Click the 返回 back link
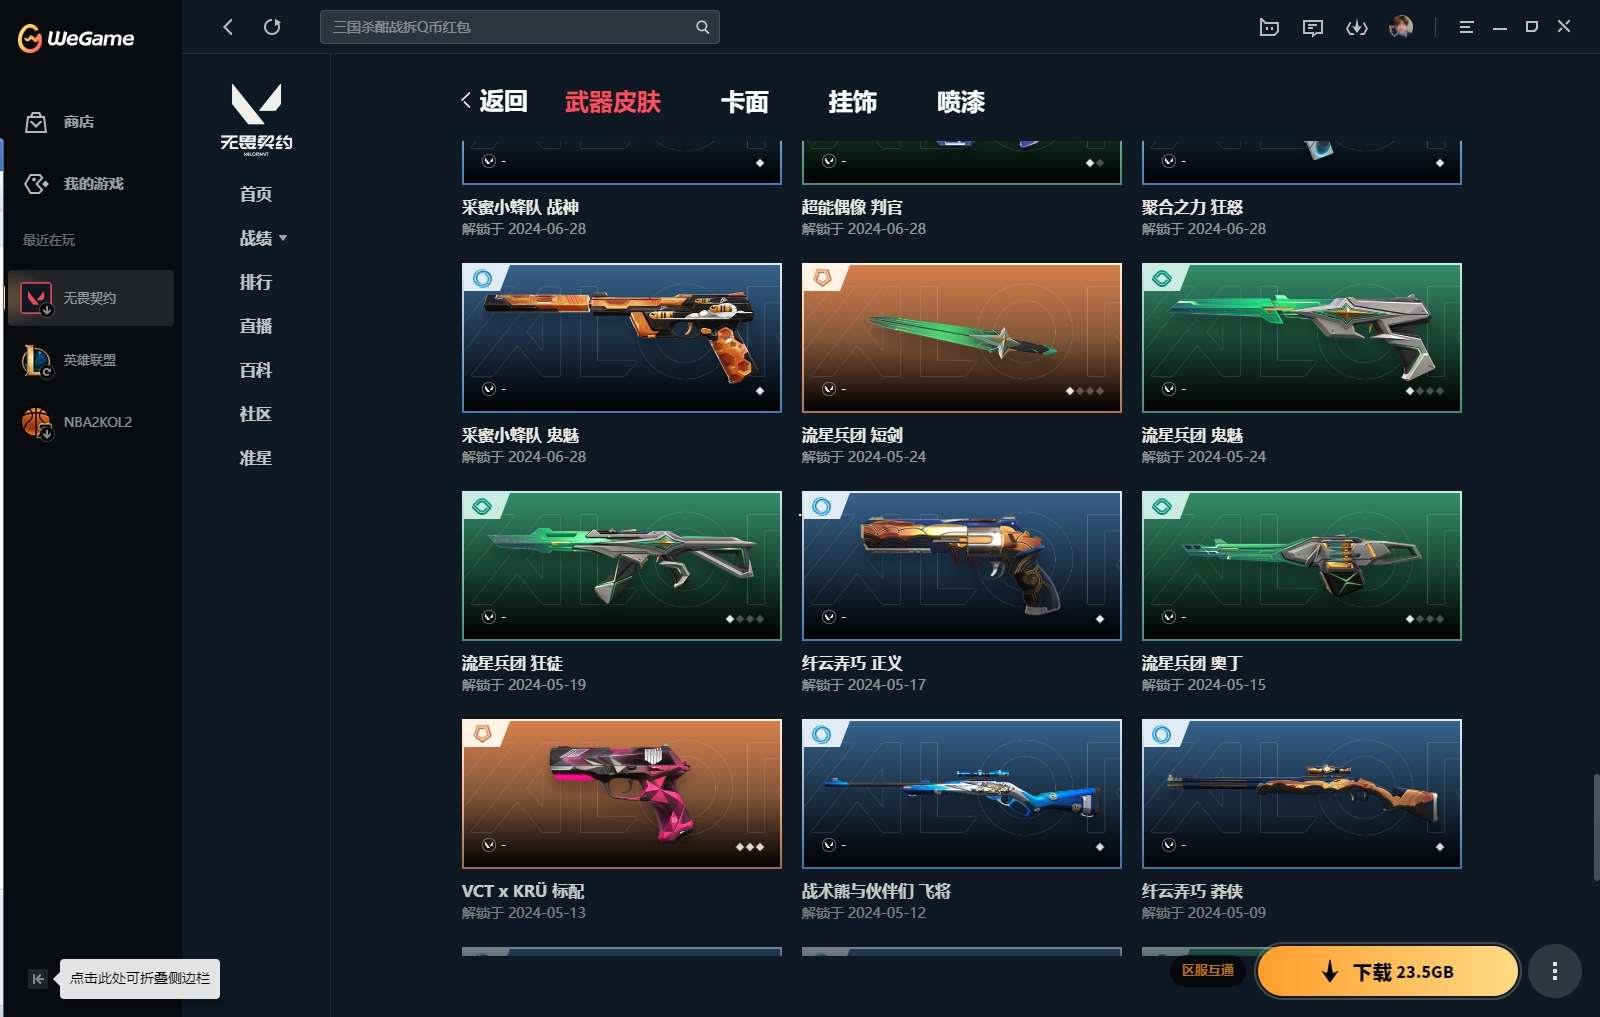 [494, 101]
